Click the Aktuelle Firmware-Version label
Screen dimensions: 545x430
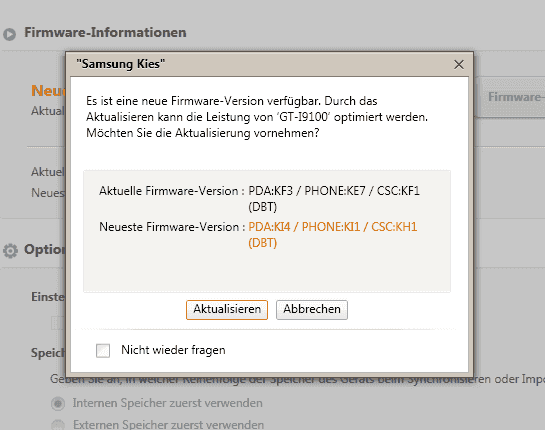tap(172, 191)
